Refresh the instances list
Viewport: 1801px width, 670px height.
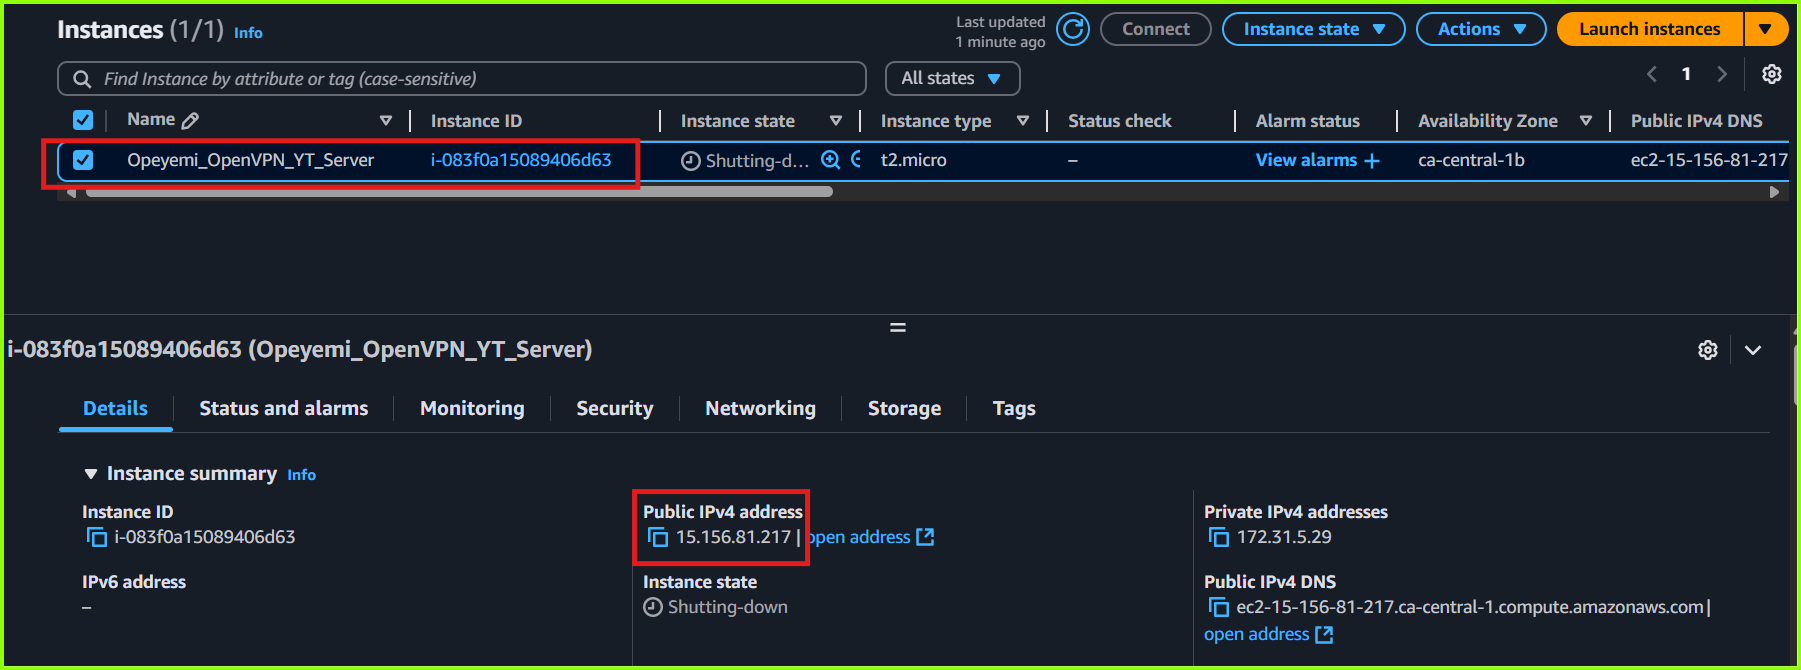pyautogui.click(x=1073, y=29)
